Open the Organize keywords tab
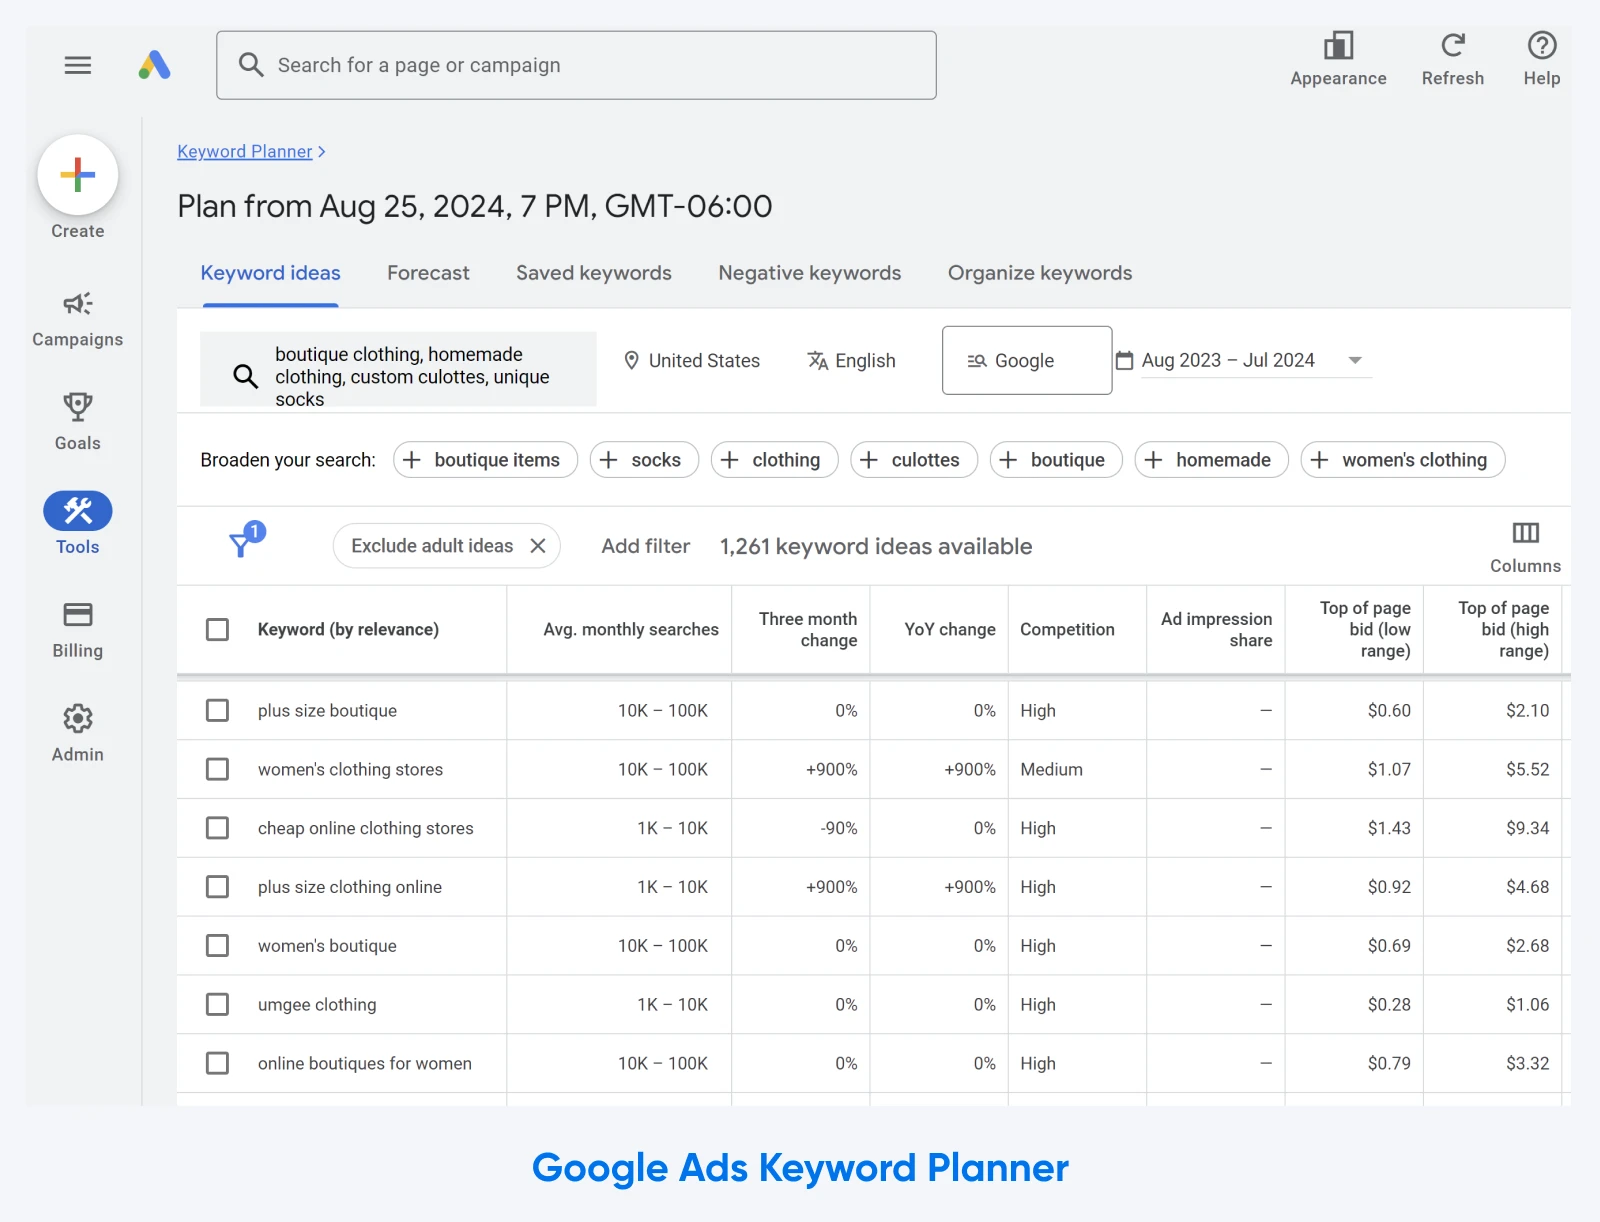The width and height of the screenshot is (1600, 1222). coord(1040,273)
